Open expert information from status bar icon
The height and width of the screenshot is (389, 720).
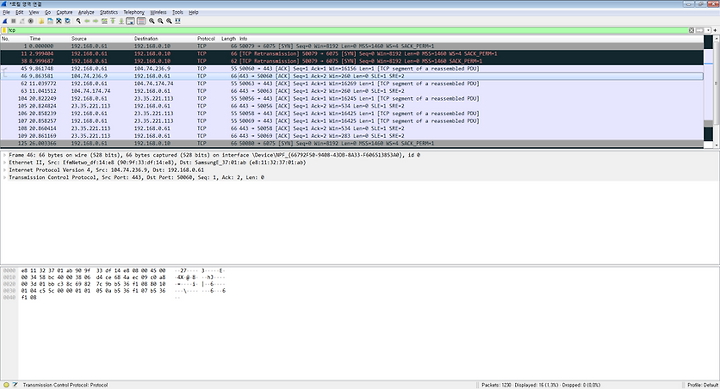6,385
